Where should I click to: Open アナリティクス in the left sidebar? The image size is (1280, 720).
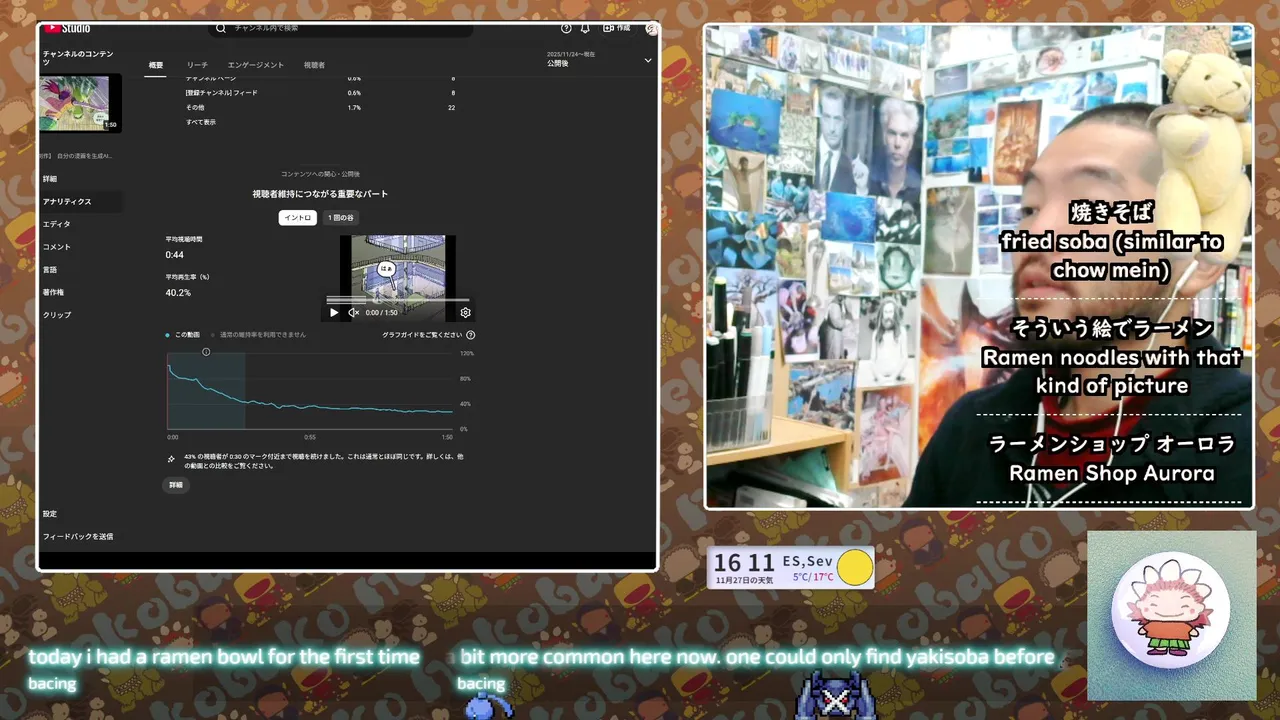pos(80,202)
